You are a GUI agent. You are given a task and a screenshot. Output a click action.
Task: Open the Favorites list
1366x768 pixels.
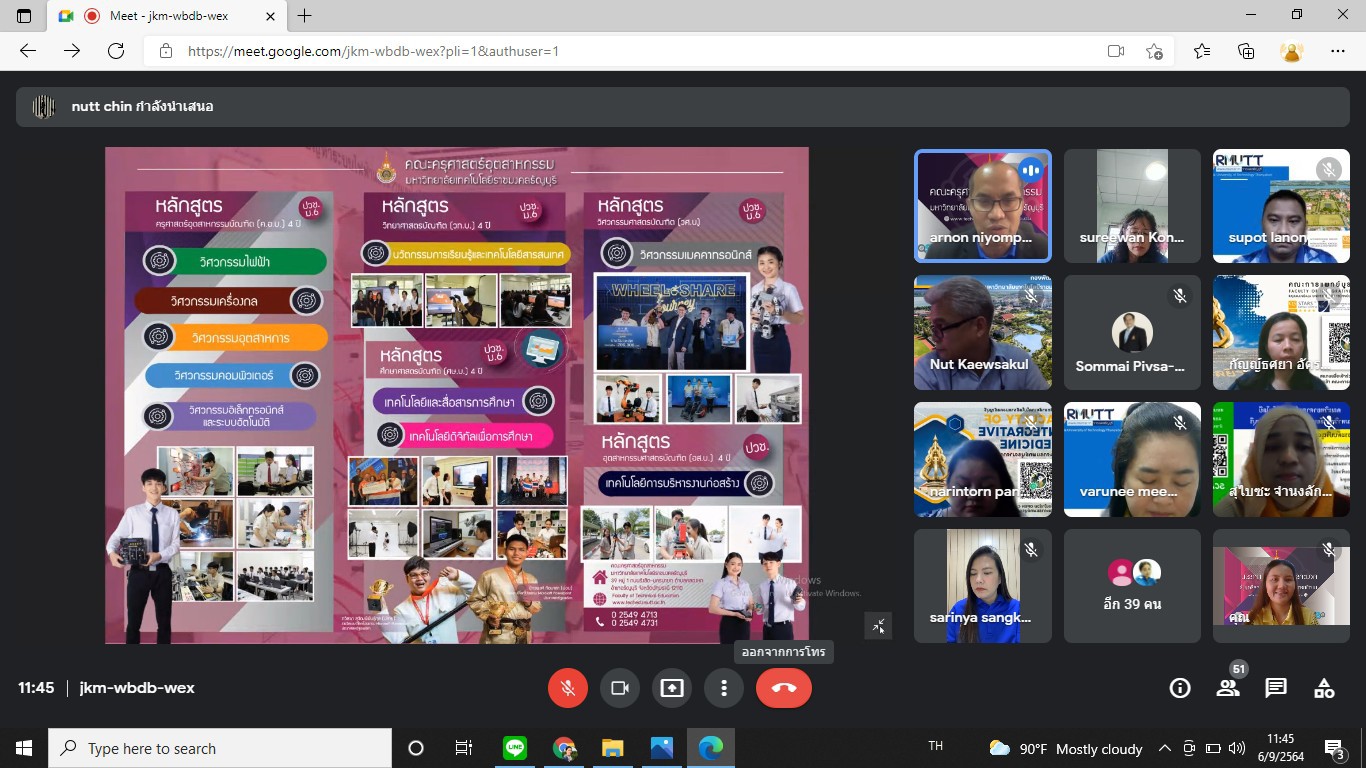pyautogui.click(x=1202, y=51)
